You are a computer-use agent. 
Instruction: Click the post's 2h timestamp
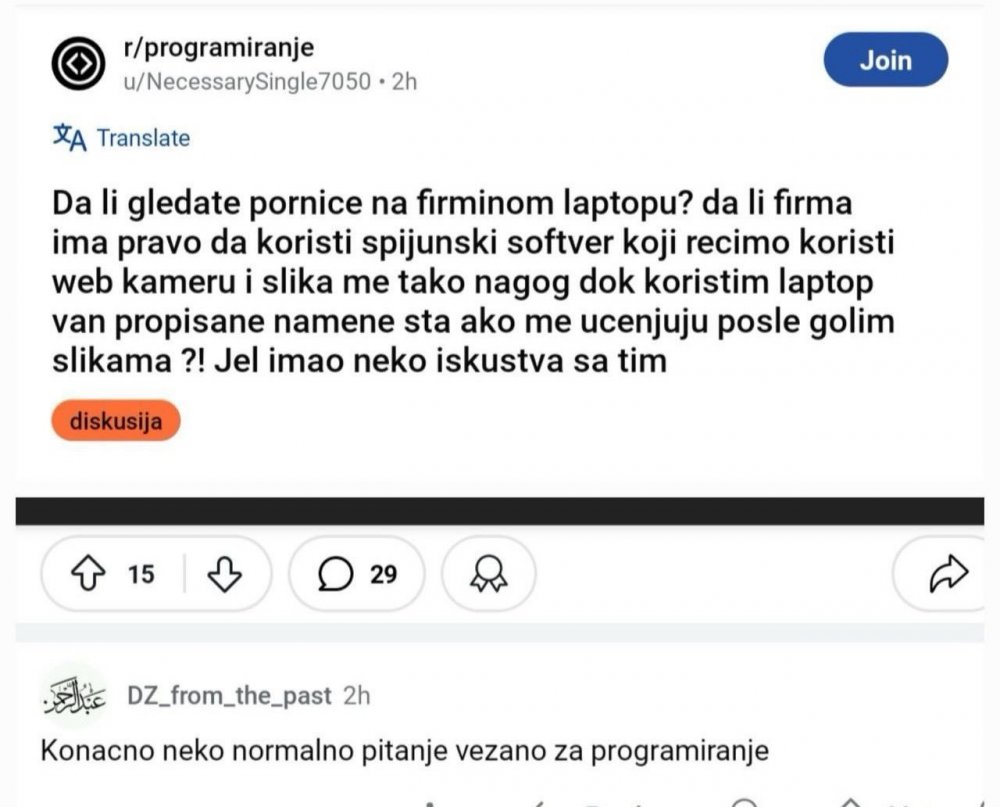(x=404, y=82)
